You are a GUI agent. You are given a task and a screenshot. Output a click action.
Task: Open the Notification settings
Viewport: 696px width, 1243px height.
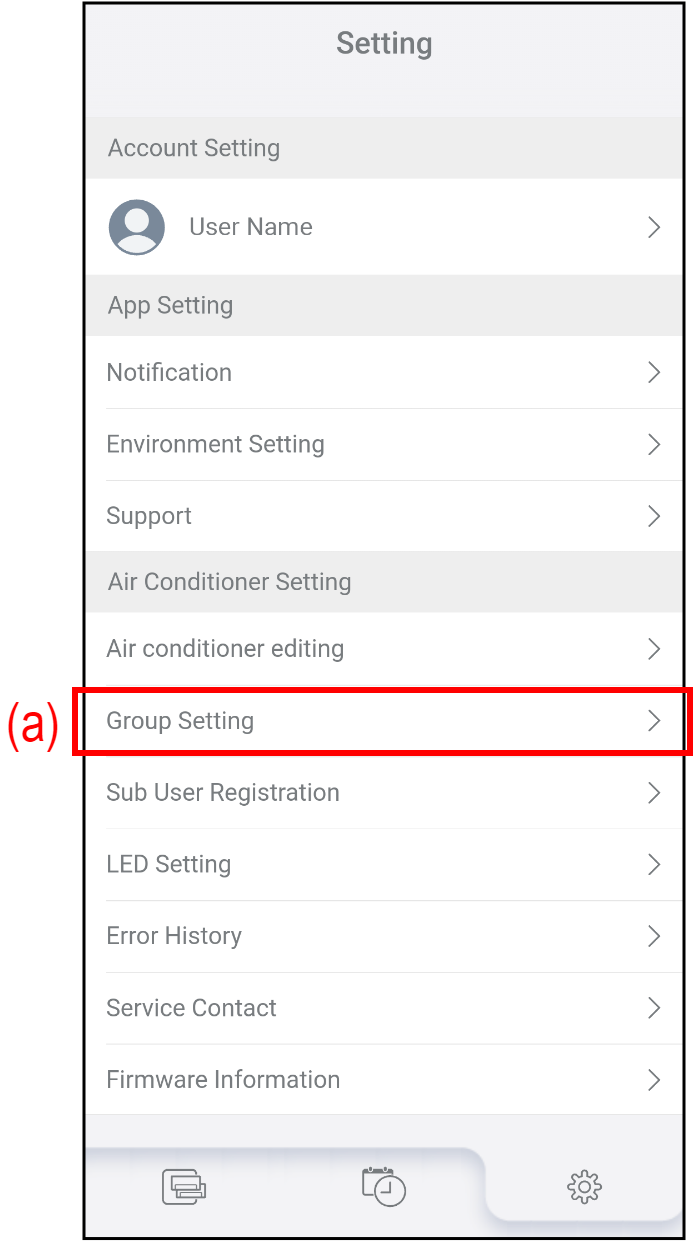(169, 373)
